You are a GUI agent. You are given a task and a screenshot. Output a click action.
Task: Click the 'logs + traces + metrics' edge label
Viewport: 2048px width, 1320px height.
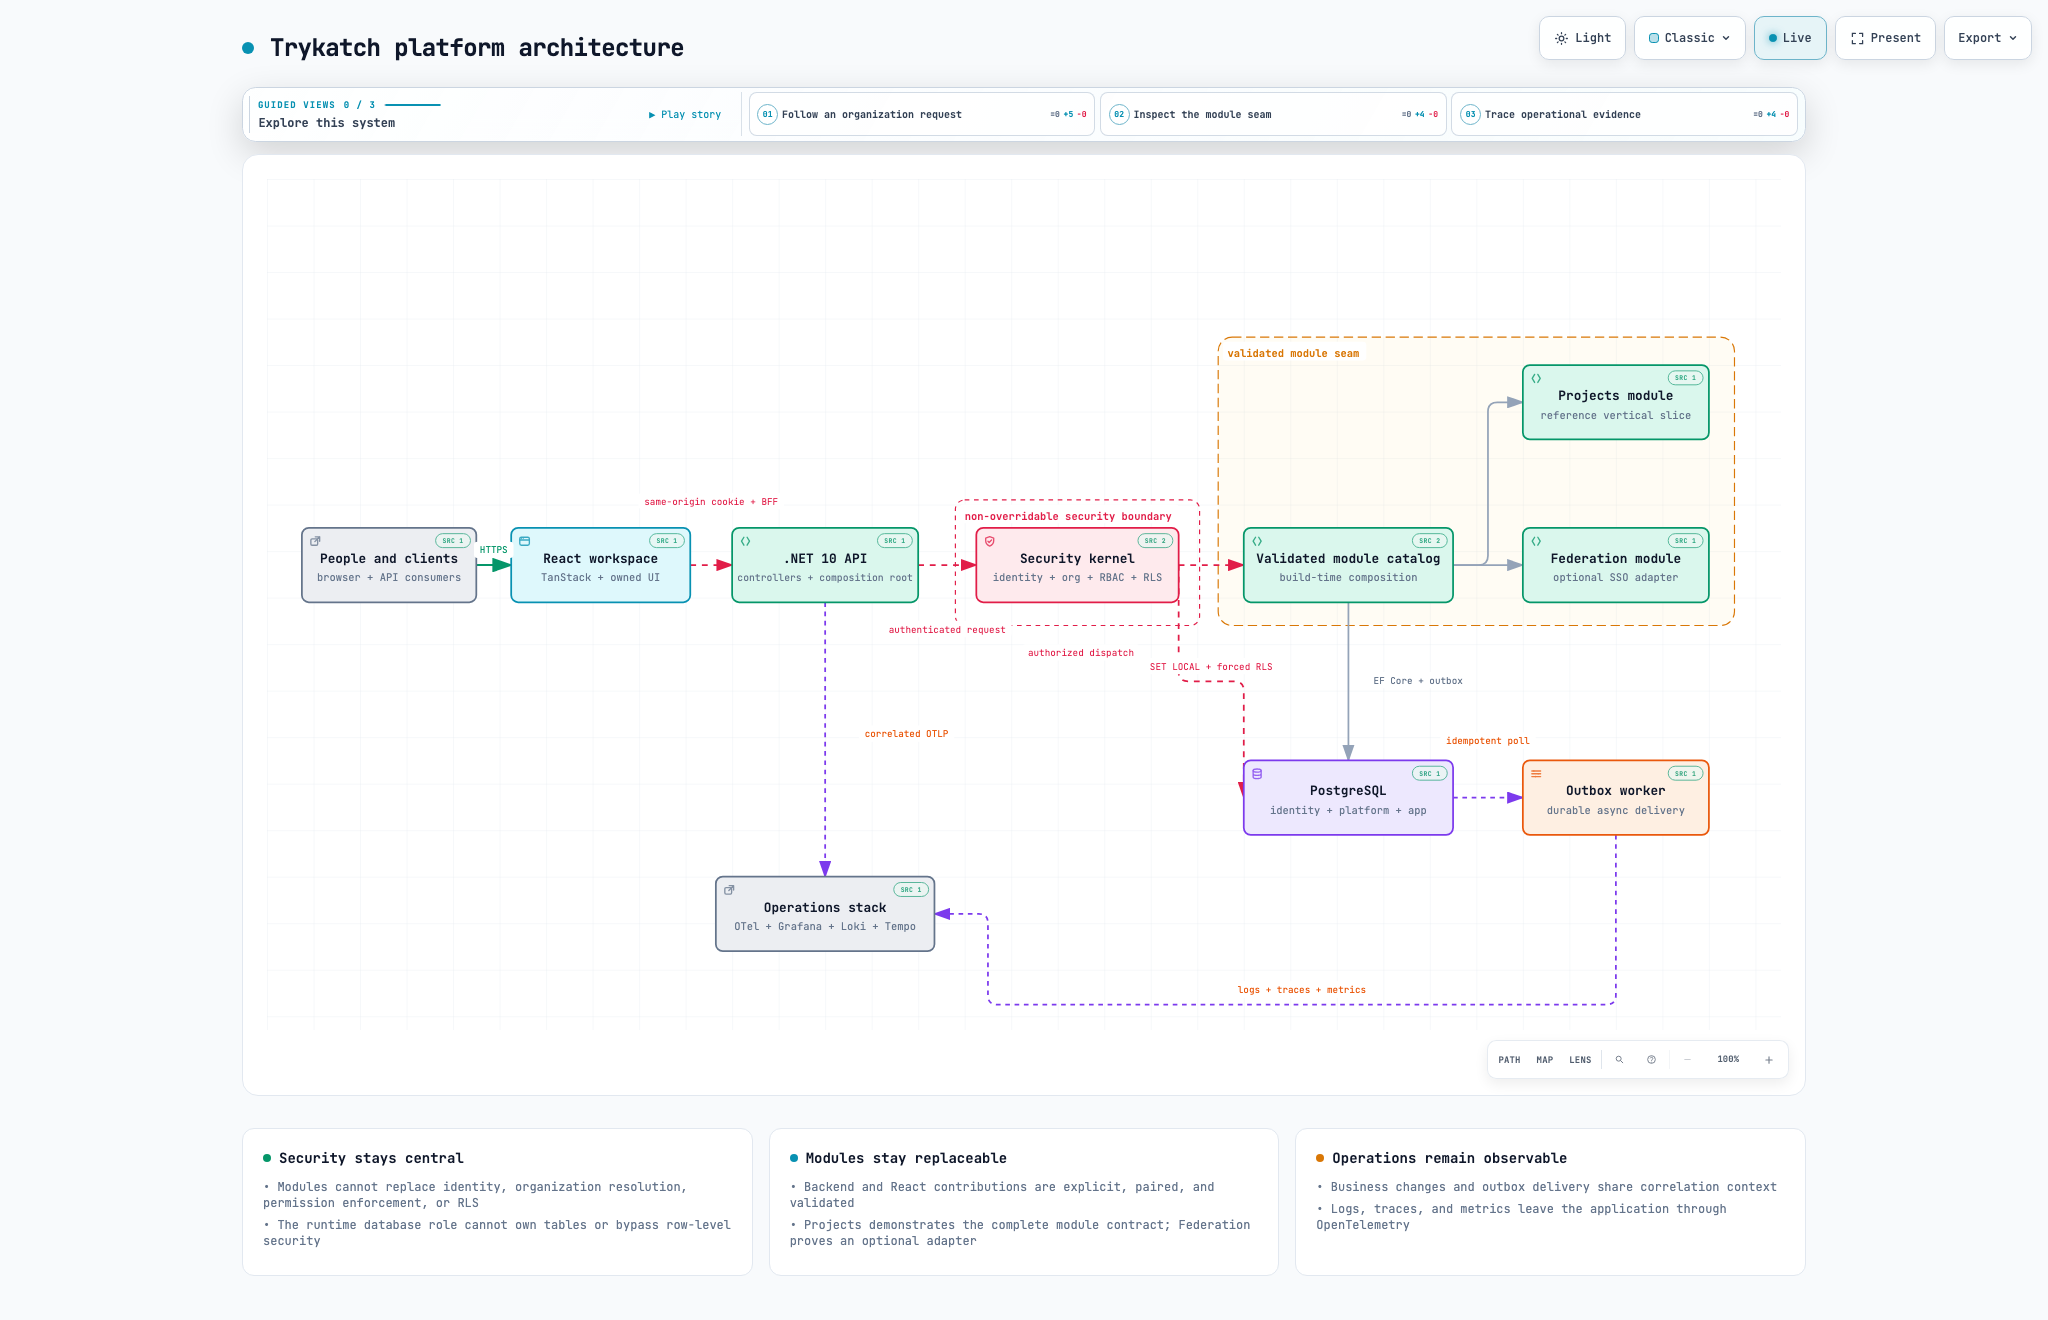[1302, 990]
